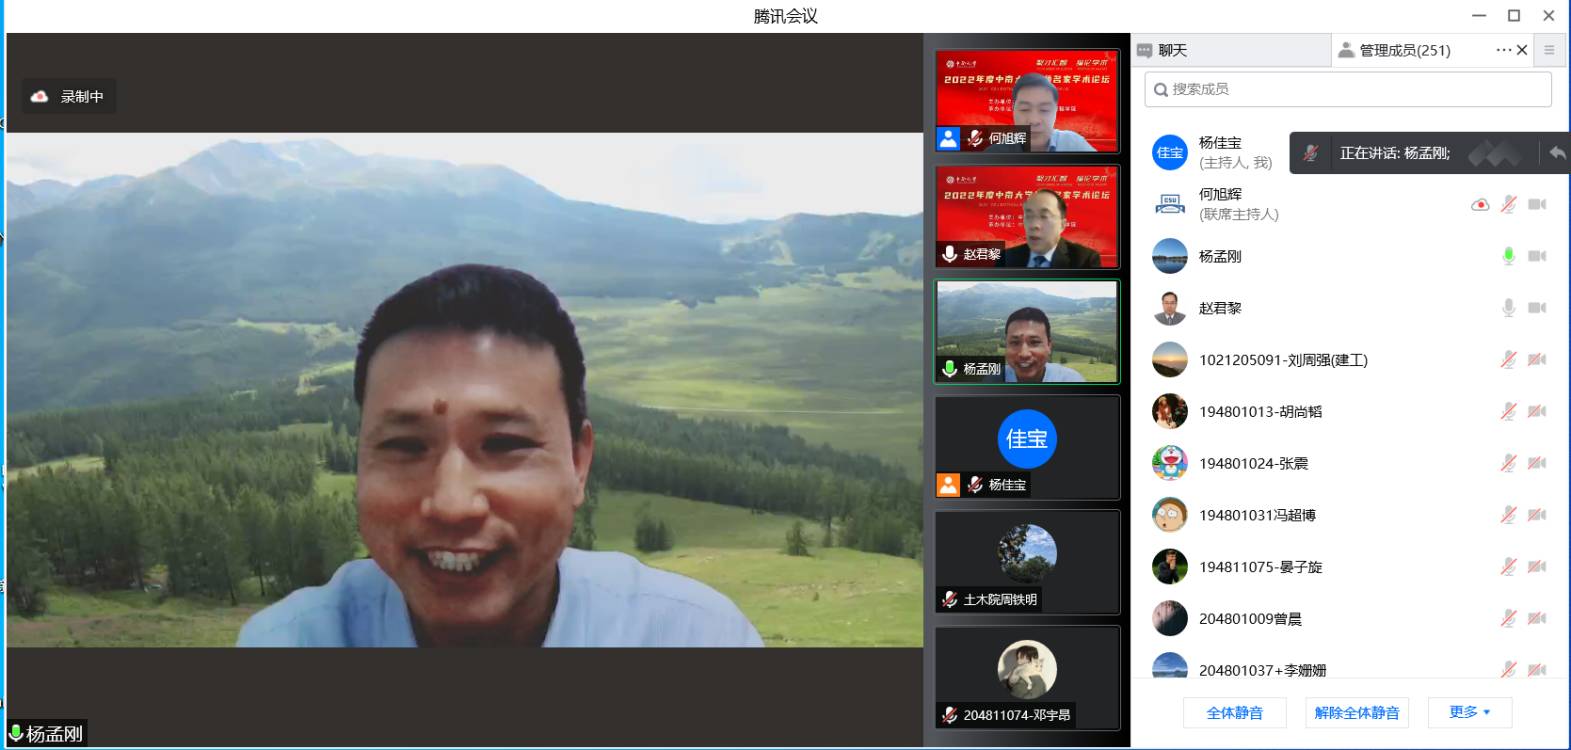This screenshot has width=1571, height=750.
Task: Click the cloud recording icon labeled 录制中
Action: (x=40, y=96)
